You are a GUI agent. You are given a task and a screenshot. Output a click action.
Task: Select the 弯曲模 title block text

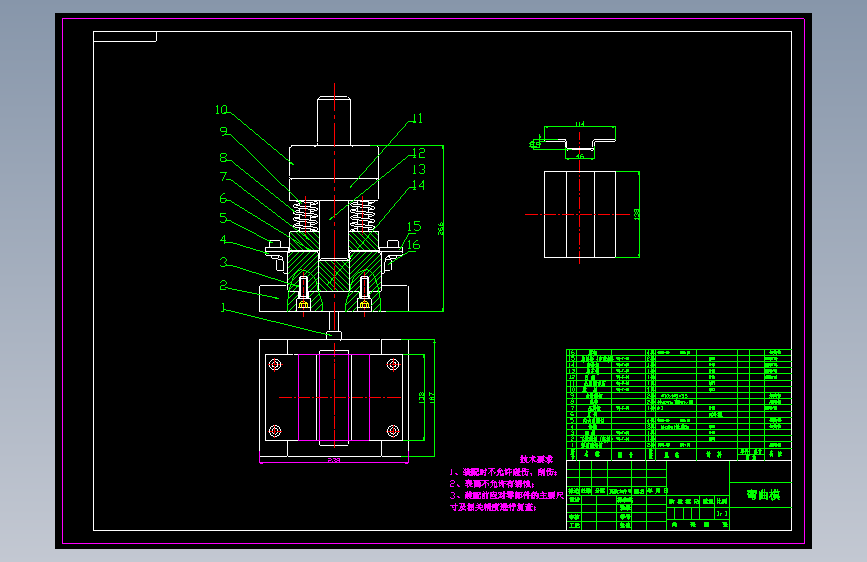pos(761,495)
